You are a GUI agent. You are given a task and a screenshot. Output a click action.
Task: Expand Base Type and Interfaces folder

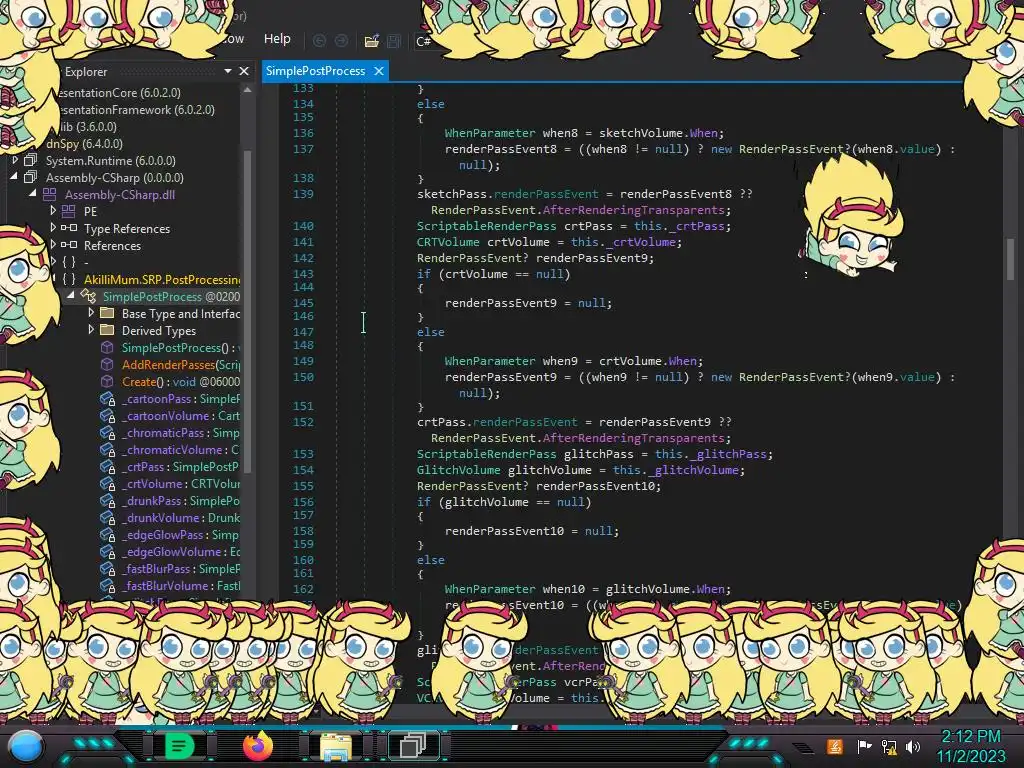91,313
